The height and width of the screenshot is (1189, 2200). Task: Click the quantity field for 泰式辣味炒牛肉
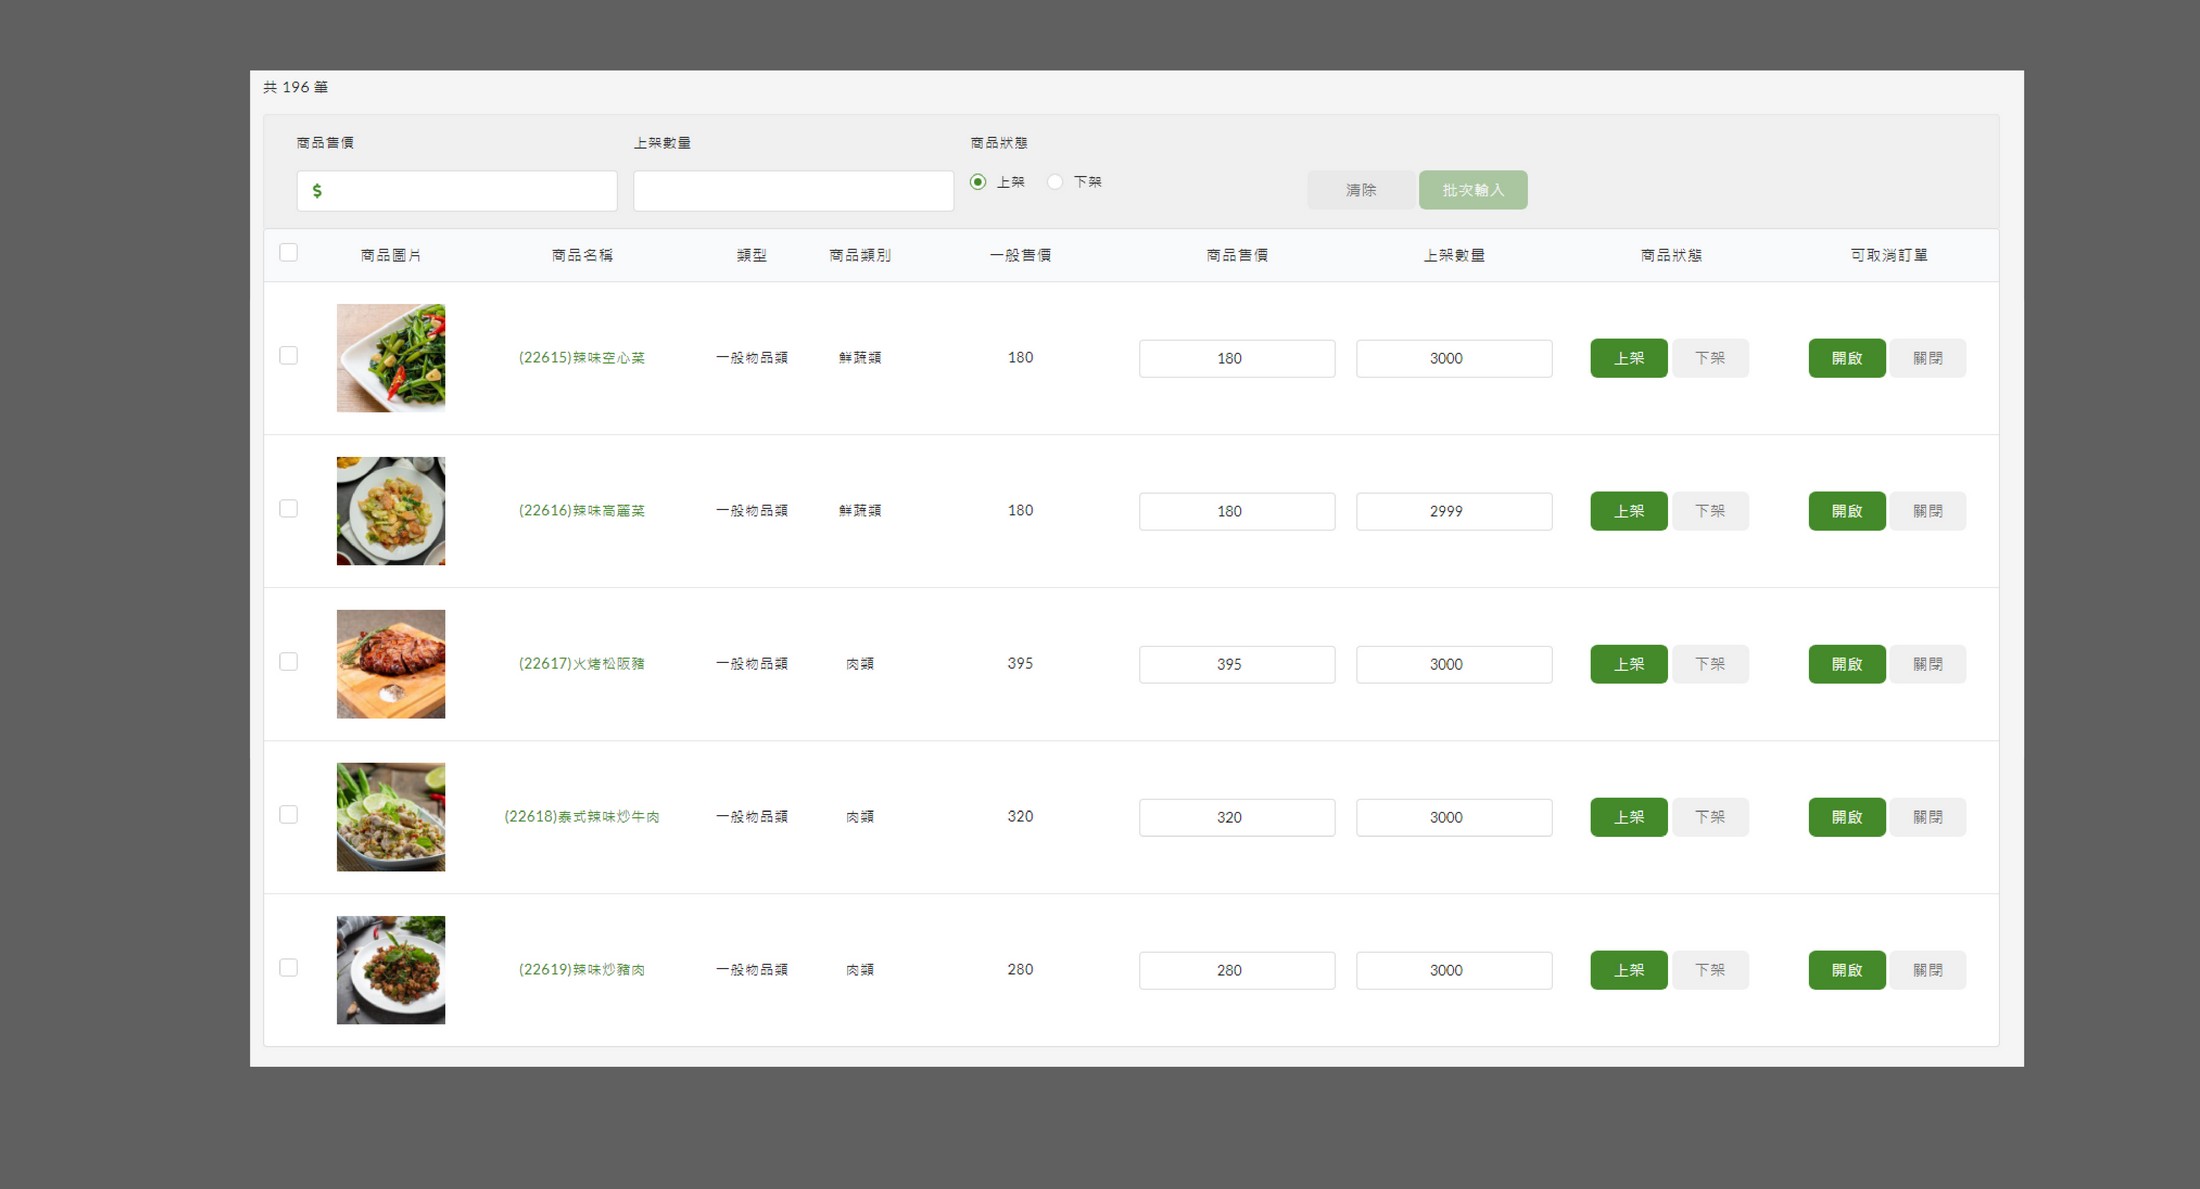(x=1454, y=817)
